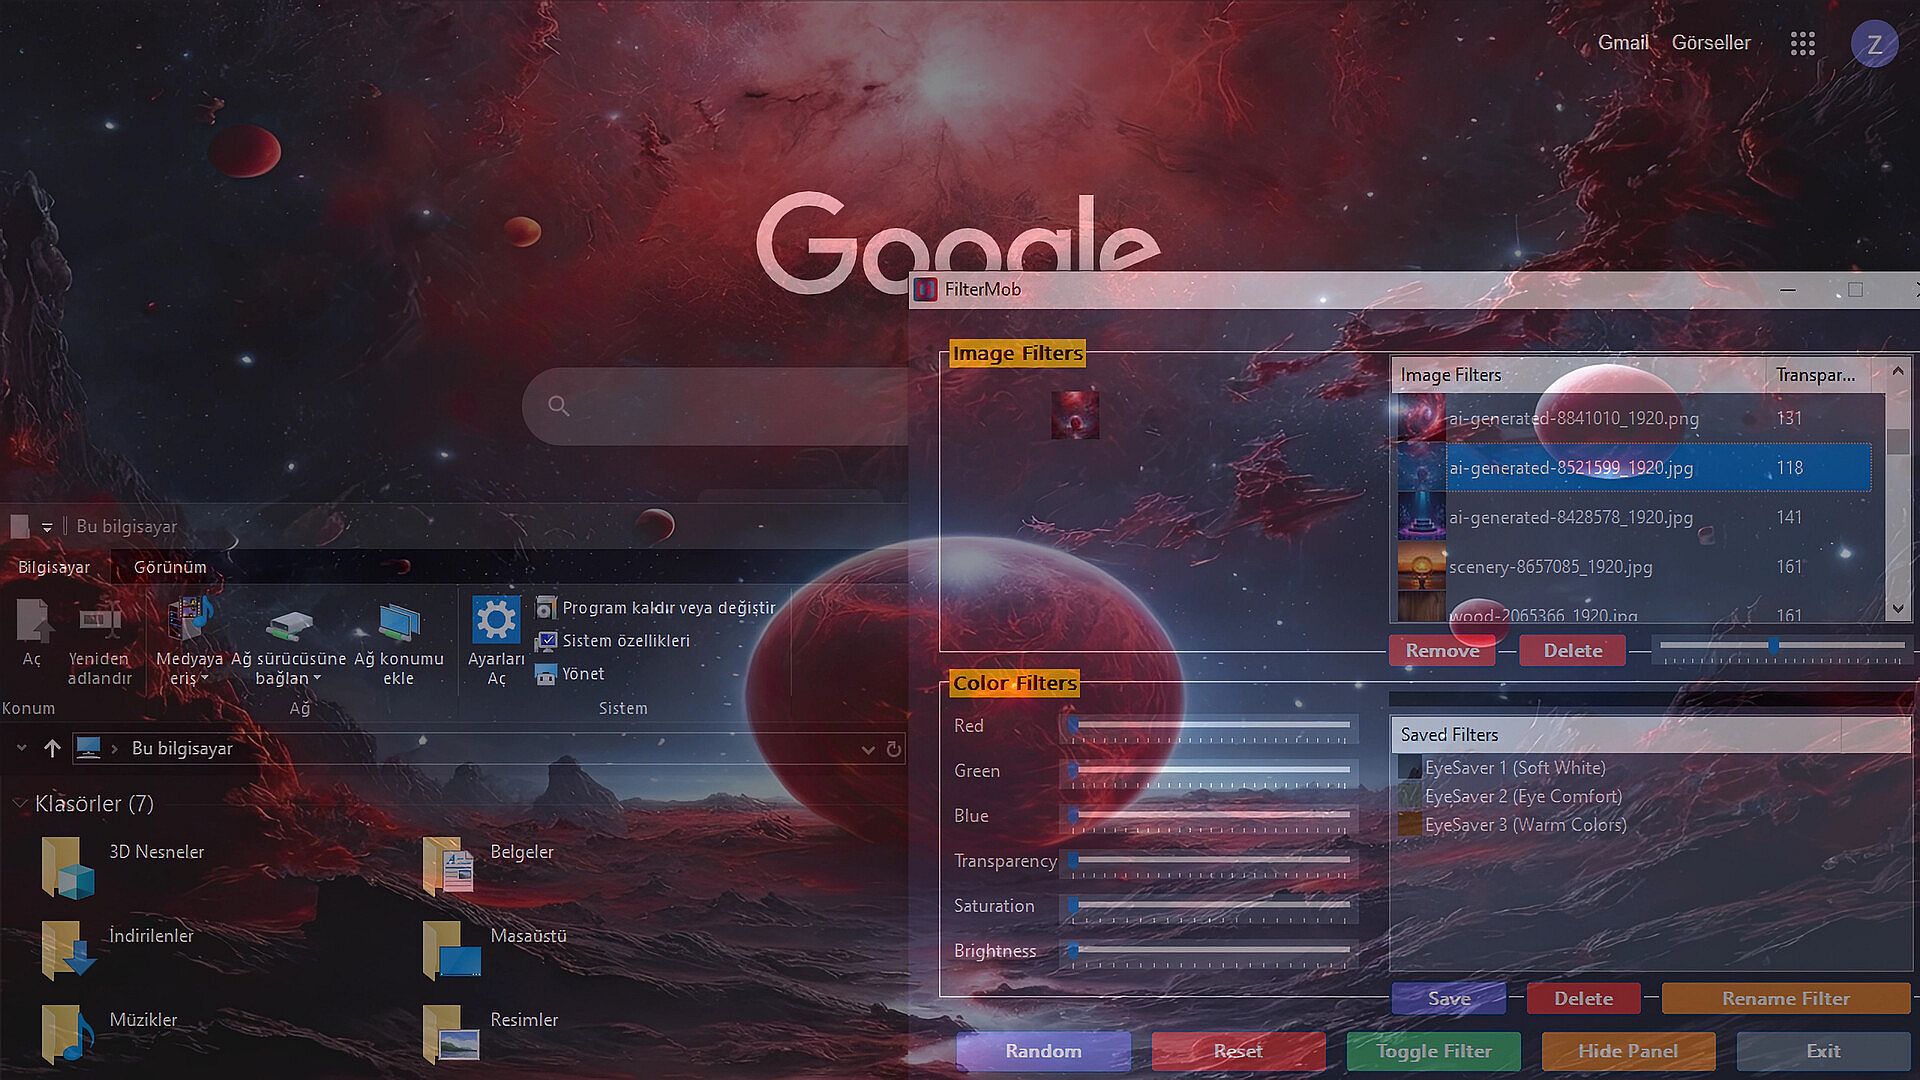Click the refresh icon in address bar
This screenshot has height=1080, width=1920.
(894, 749)
